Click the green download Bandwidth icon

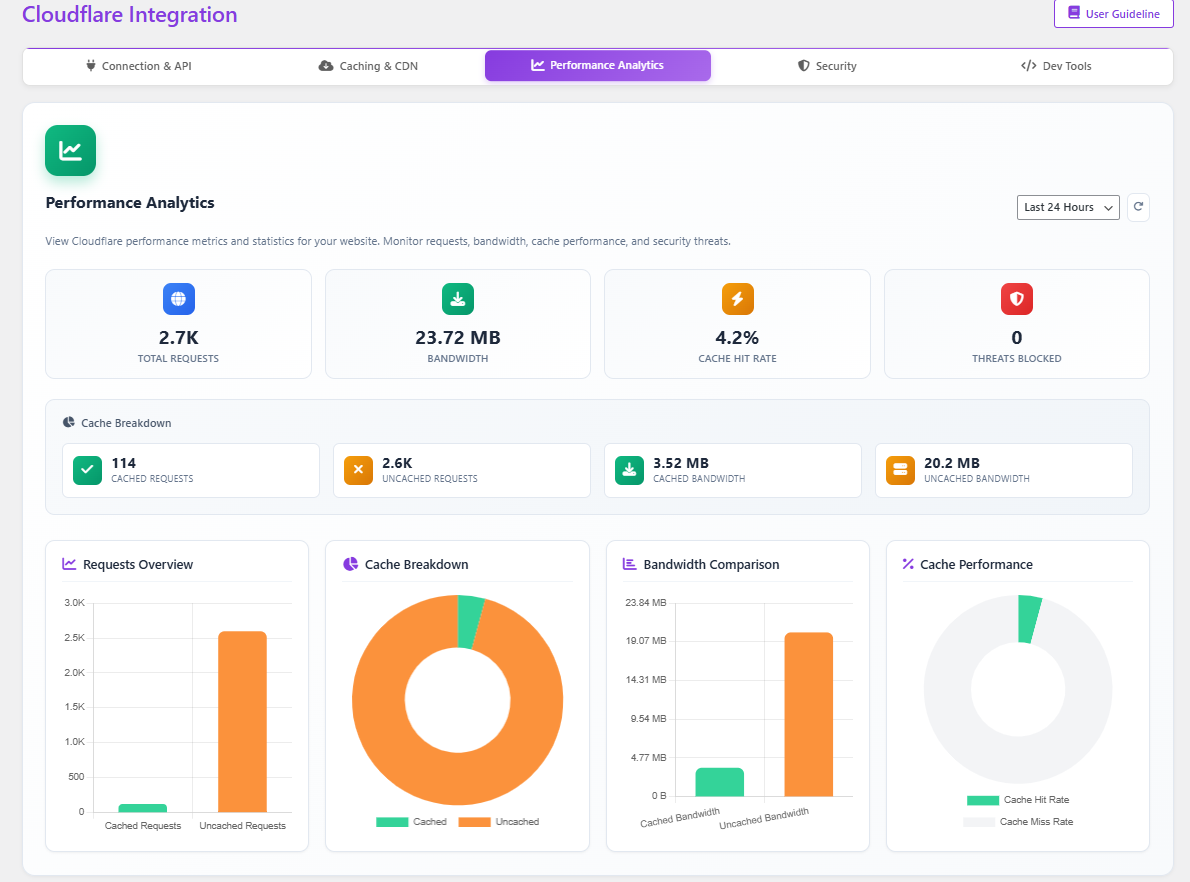click(x=457, y=299)
